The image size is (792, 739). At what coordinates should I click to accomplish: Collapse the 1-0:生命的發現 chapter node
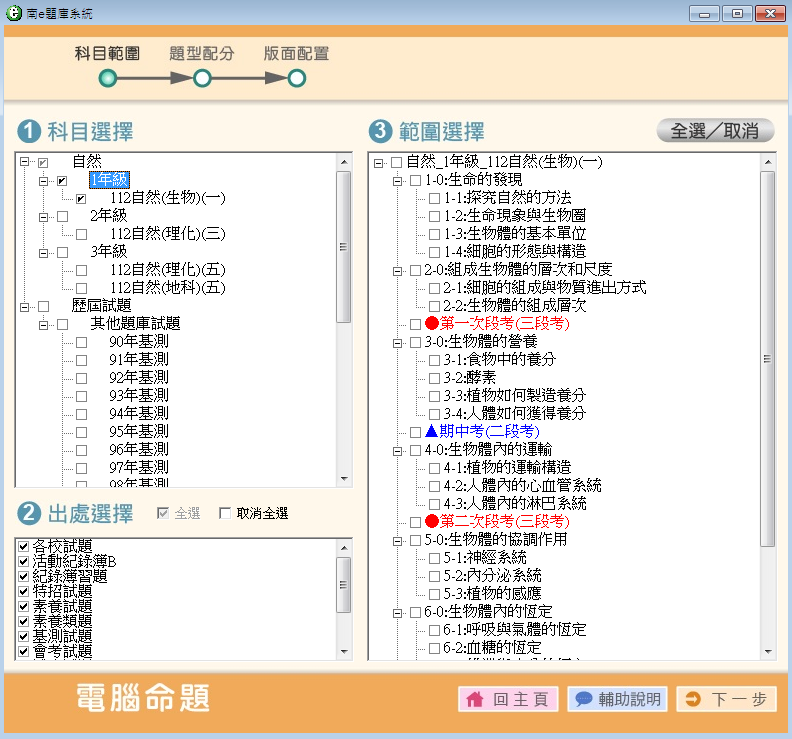pyautogui.click(x=397, y=180)
